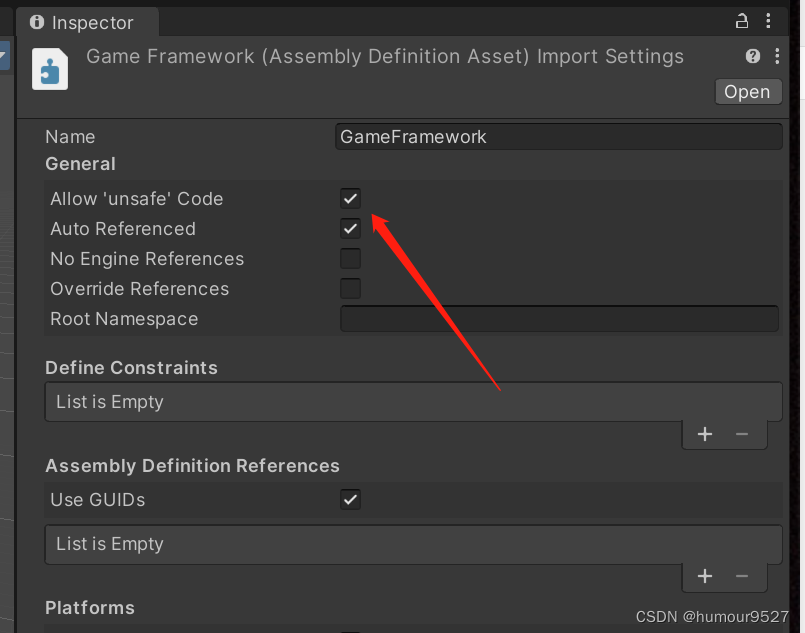Open the help icon for import settings
Screen dimensions: 805x633
click(753, 56)
